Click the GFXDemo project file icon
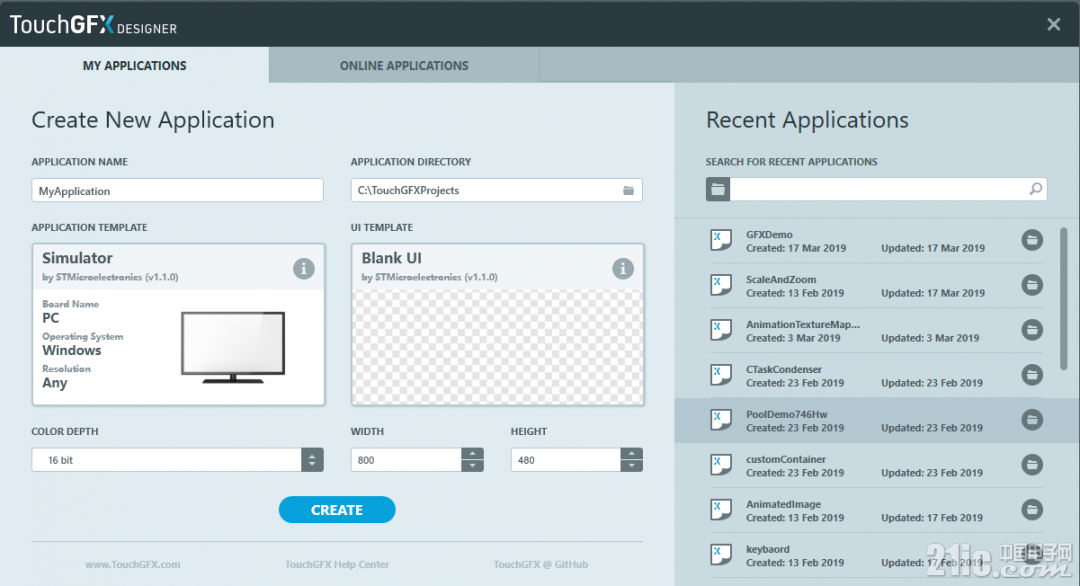The height and width of the screenshot is (586, 1080). coord(720,240)
